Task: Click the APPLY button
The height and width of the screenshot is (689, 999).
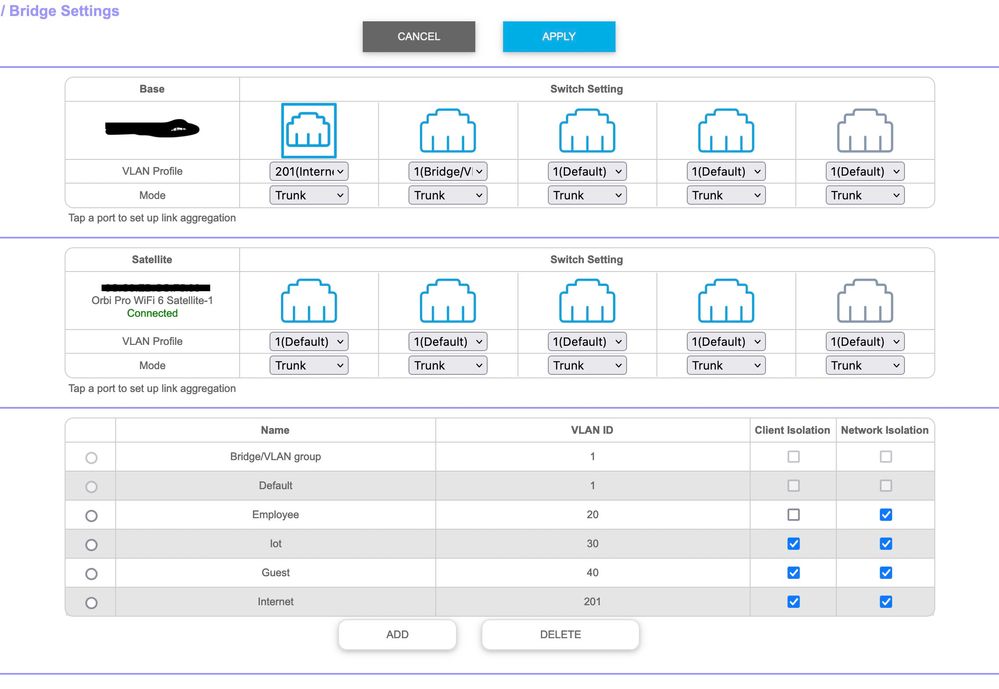Action: [x=558, y=36]
